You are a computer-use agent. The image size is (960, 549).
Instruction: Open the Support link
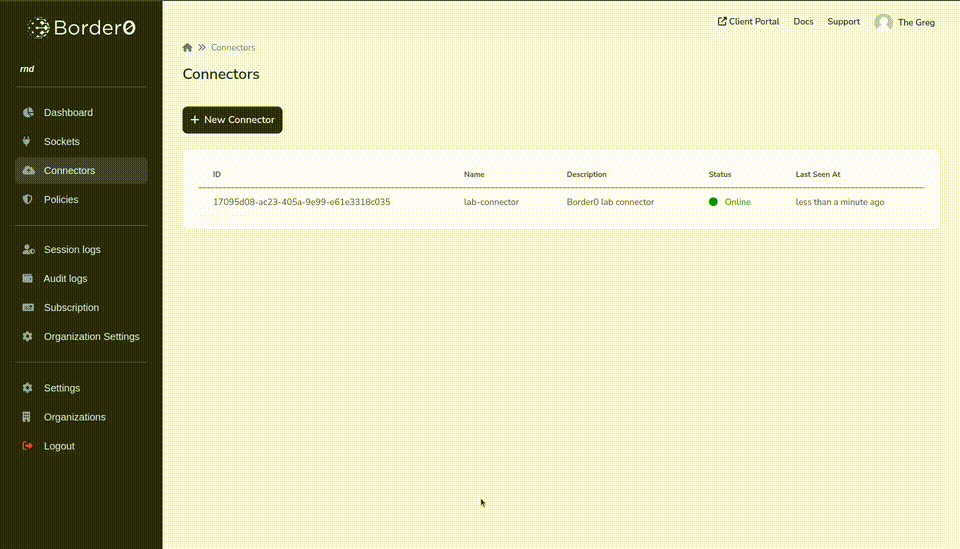[844, 21]
